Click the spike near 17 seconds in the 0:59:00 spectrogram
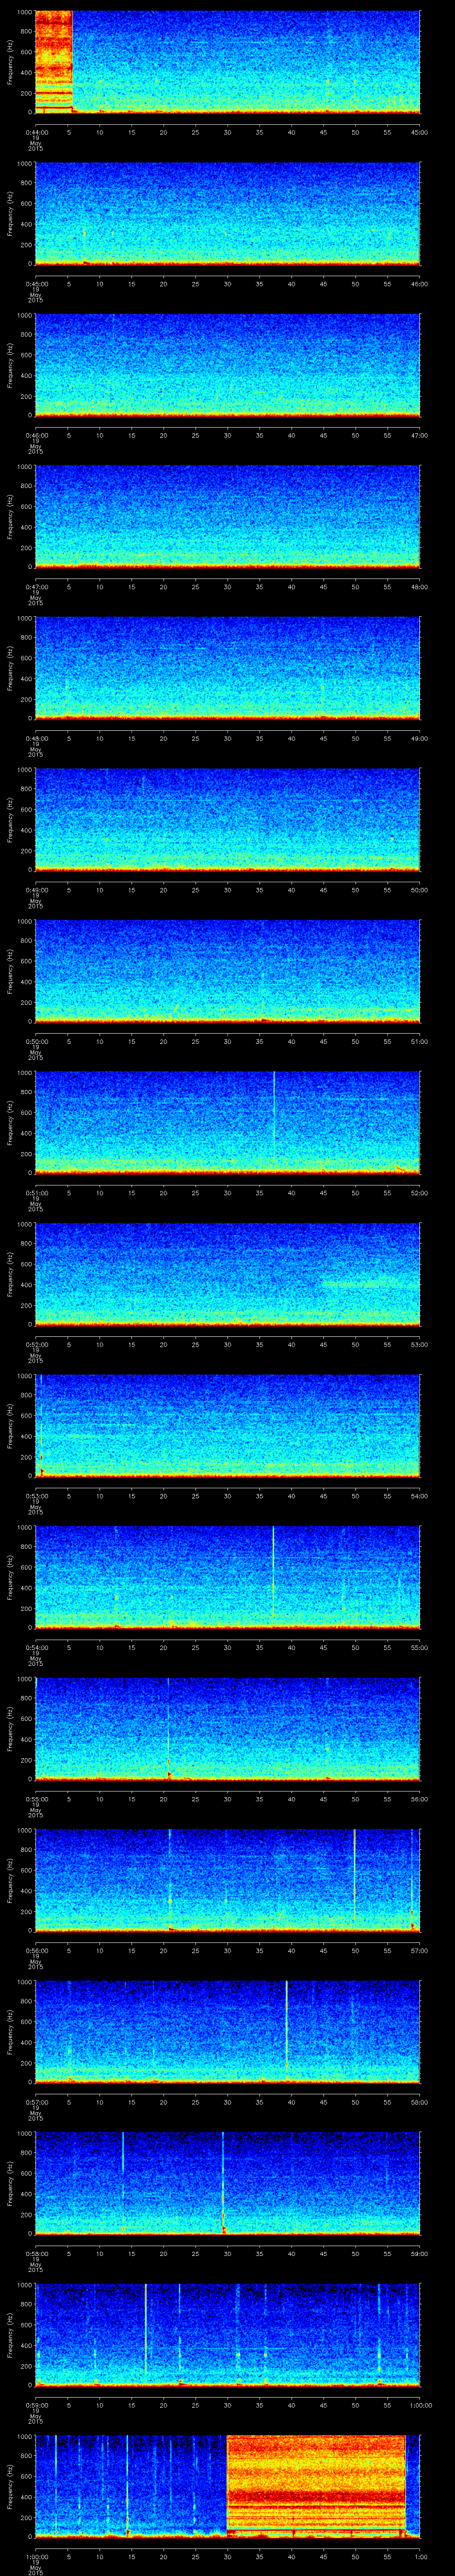 [146, 2330]
